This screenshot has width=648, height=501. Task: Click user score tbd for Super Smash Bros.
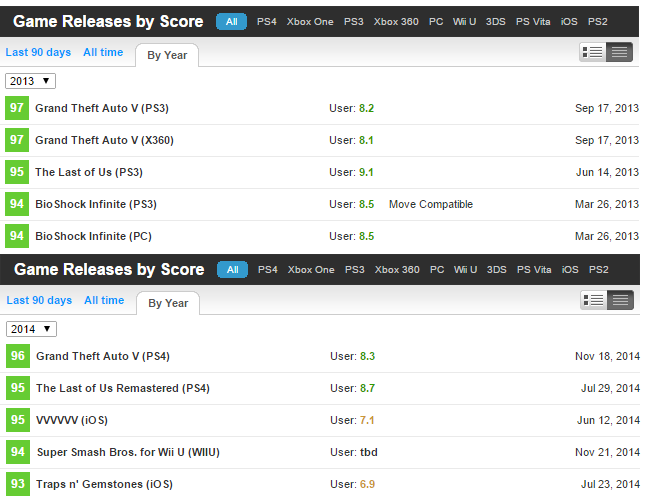click(x=369, y=452)
